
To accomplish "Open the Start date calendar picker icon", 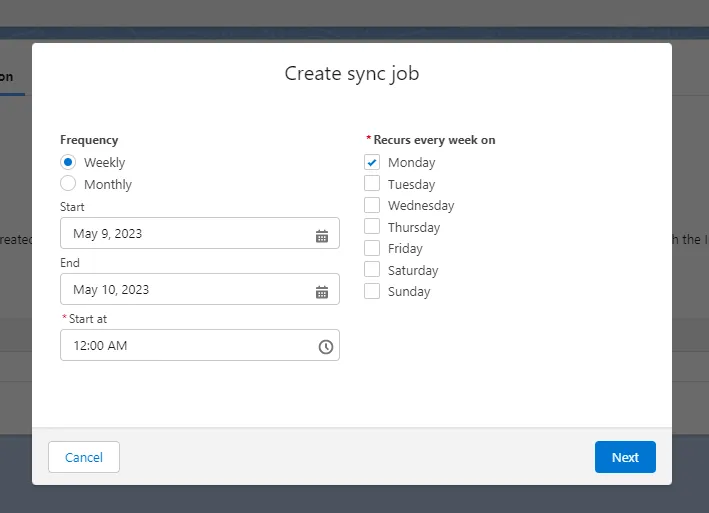I will coord(322,235).
